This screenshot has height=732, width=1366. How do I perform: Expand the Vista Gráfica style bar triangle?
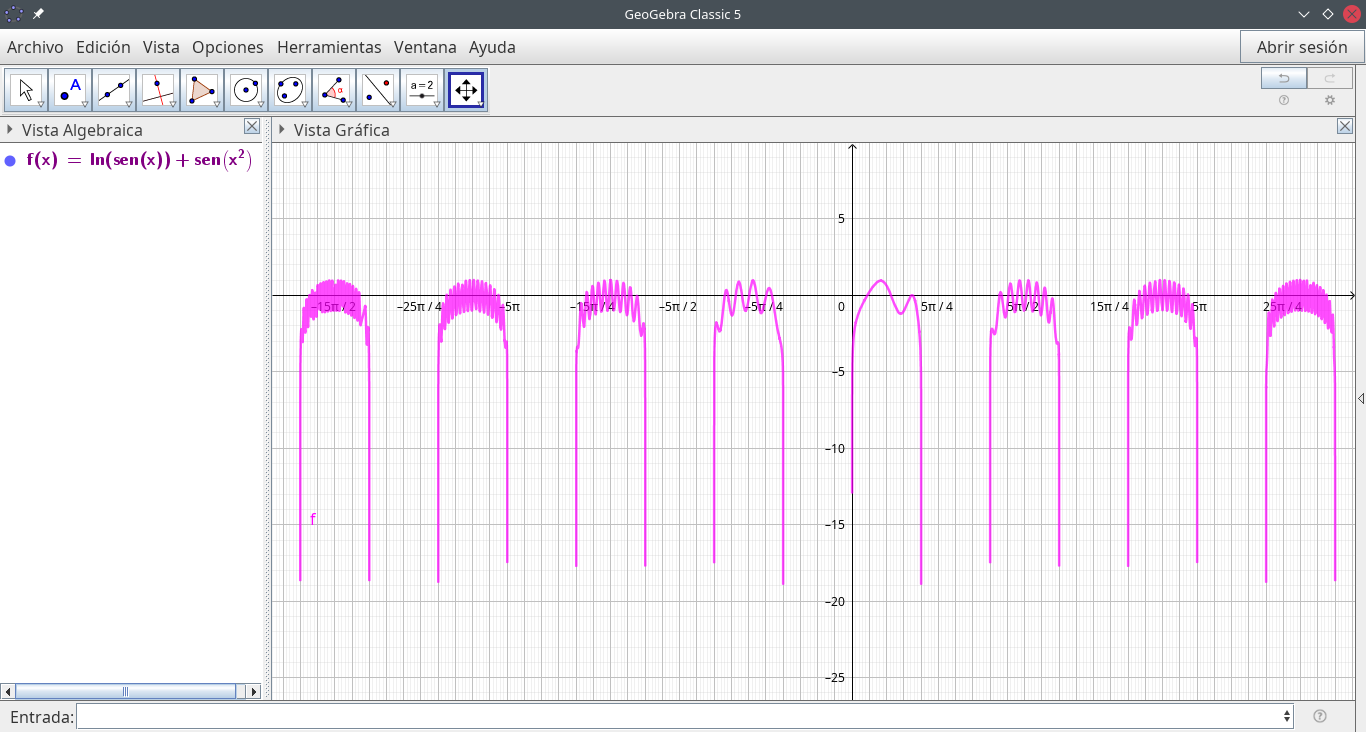tap(282, 129)
